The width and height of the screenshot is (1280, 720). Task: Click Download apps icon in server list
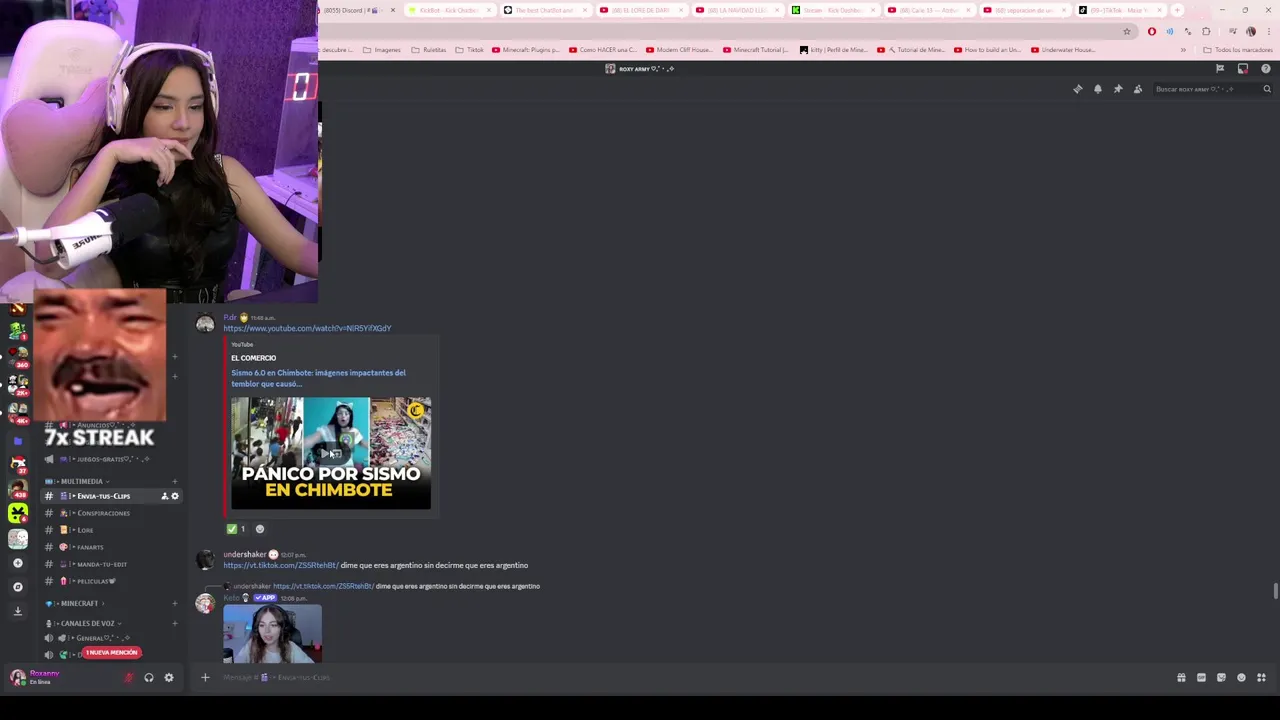(x=17, y=610)
